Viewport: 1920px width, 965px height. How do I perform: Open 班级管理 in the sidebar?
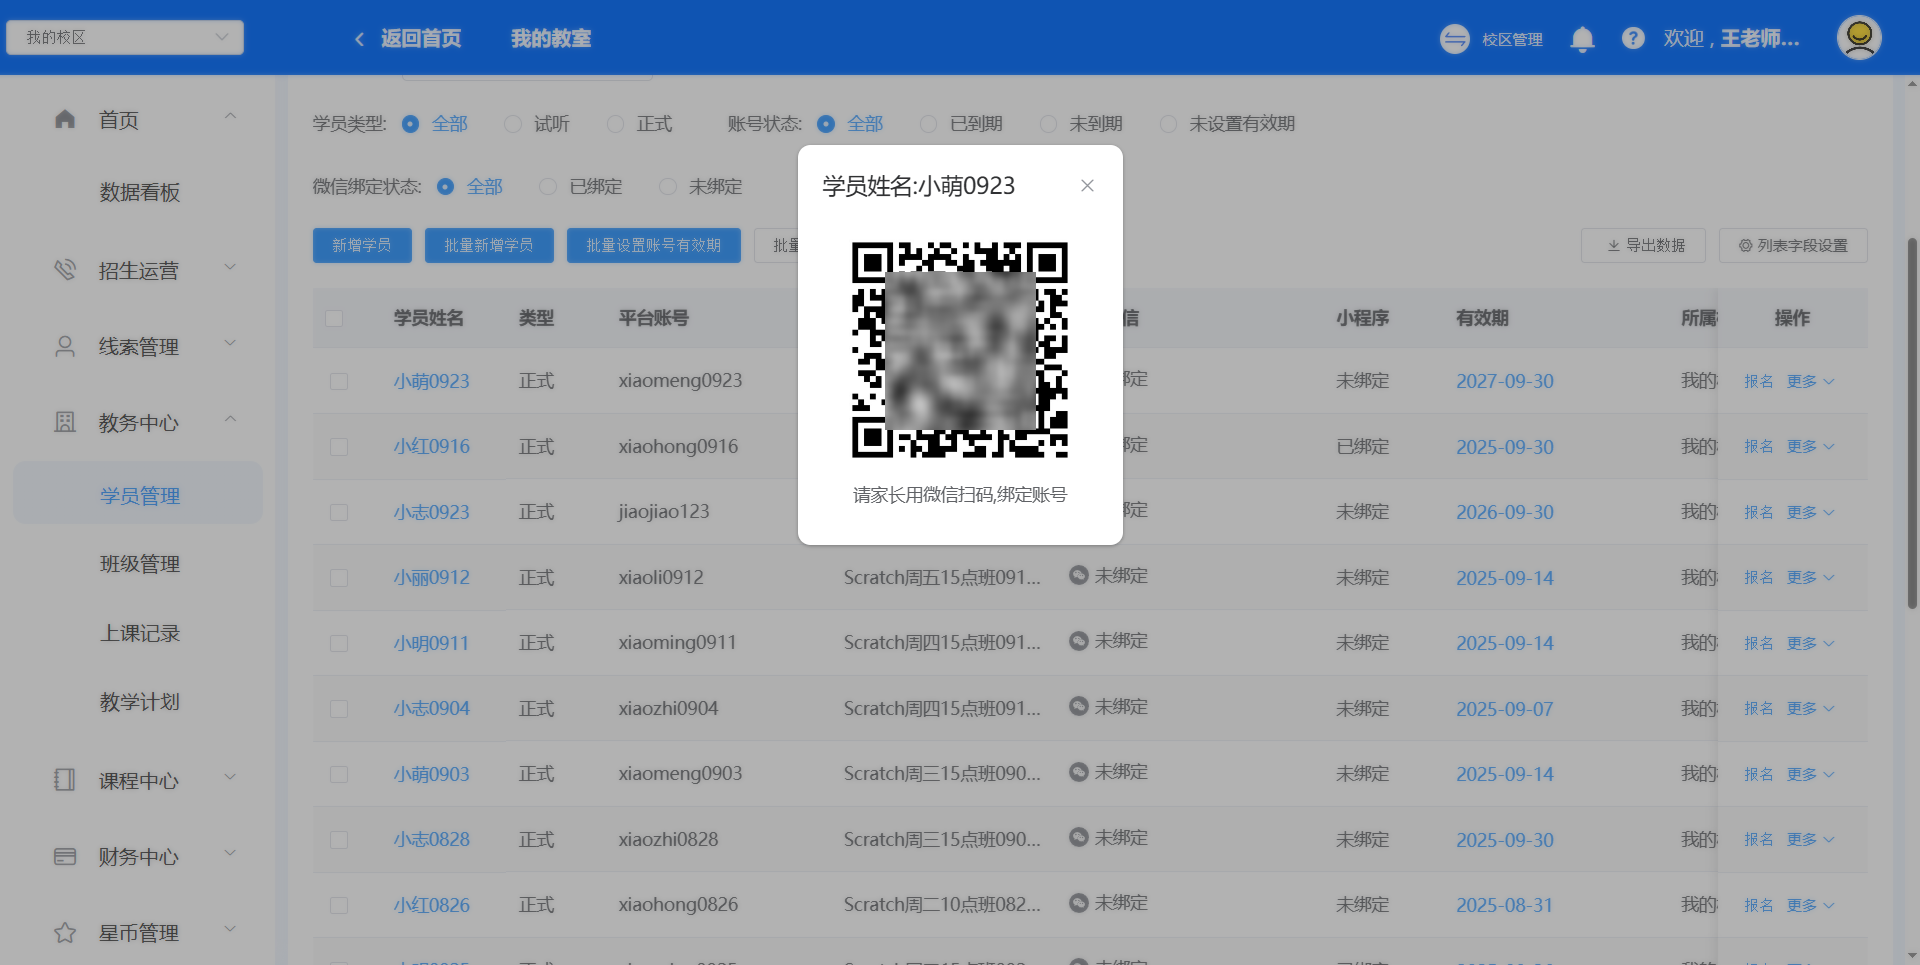tap(139, 564)
